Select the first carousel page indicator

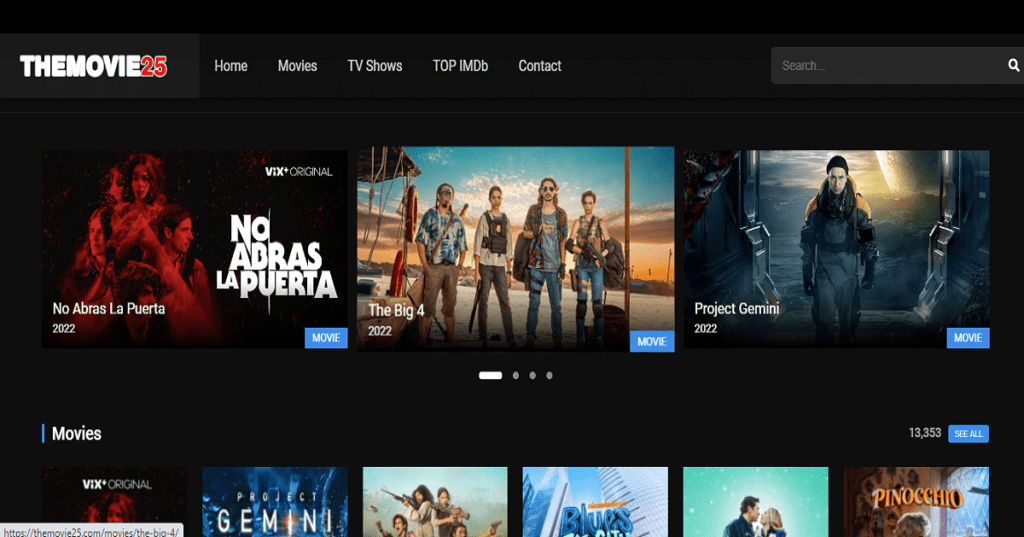click(490, 376)
